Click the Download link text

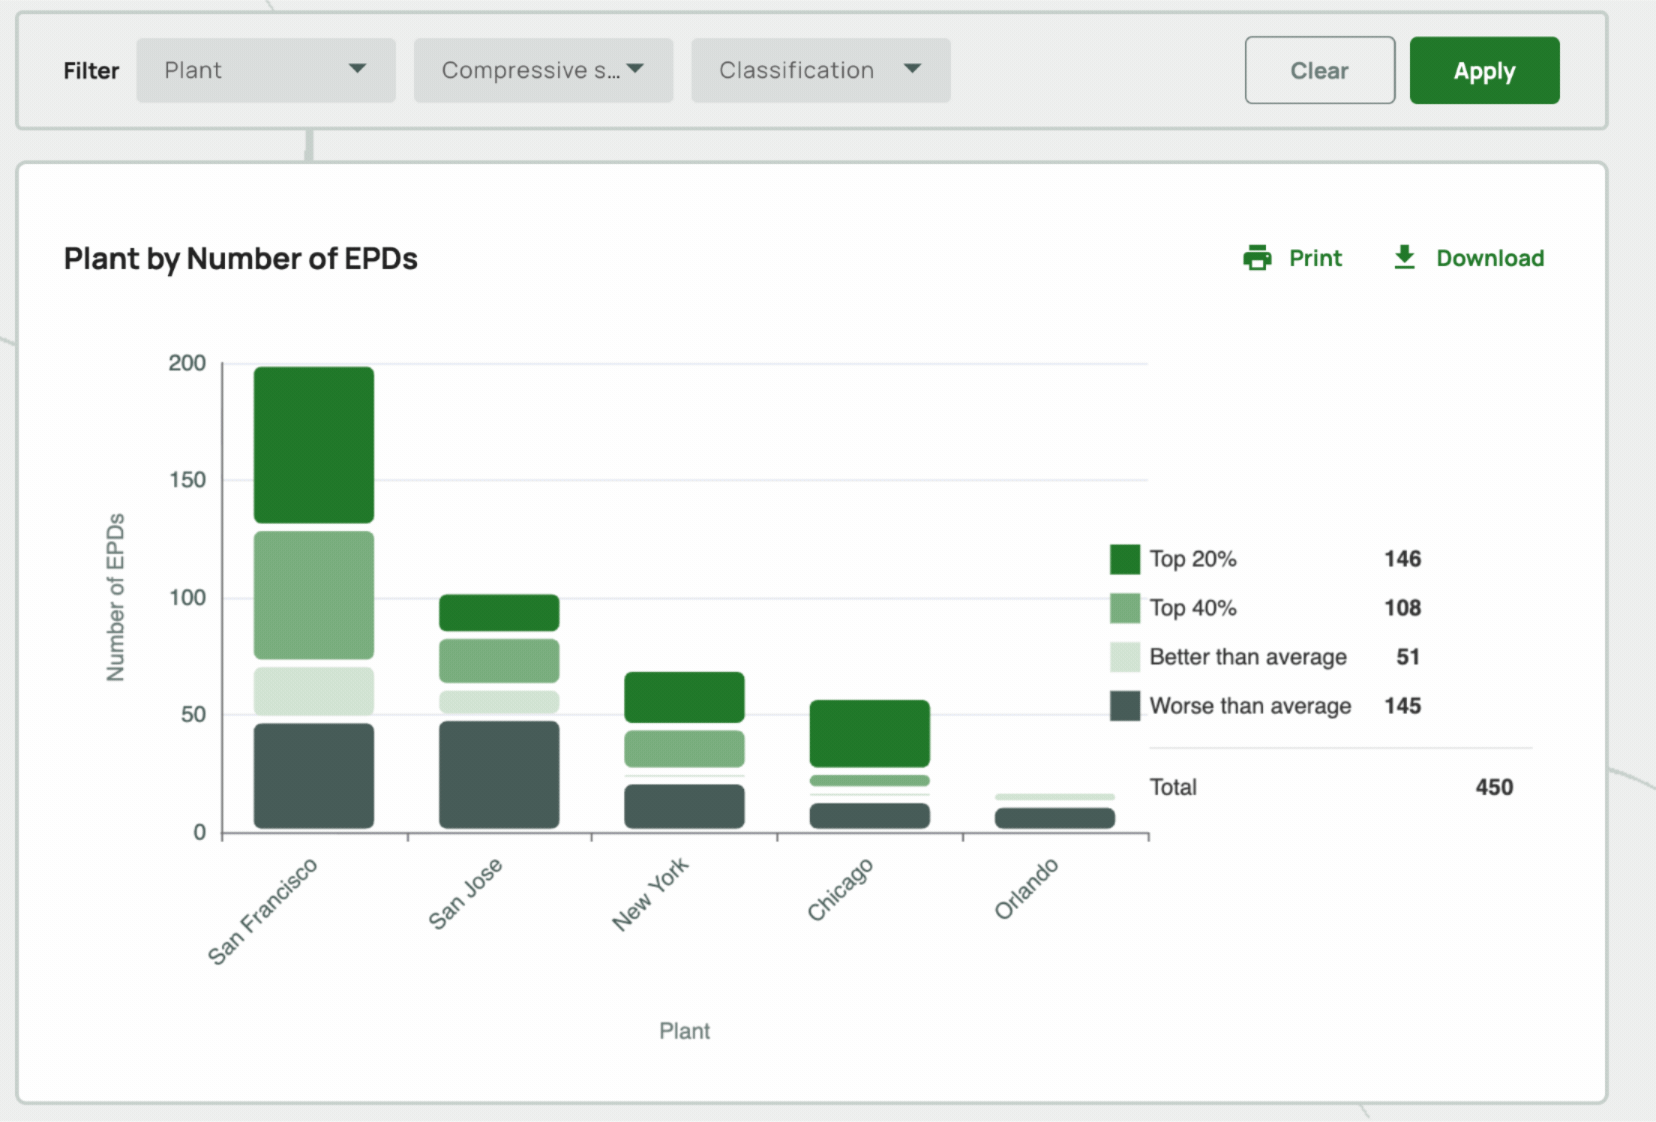click(1490, 258)
